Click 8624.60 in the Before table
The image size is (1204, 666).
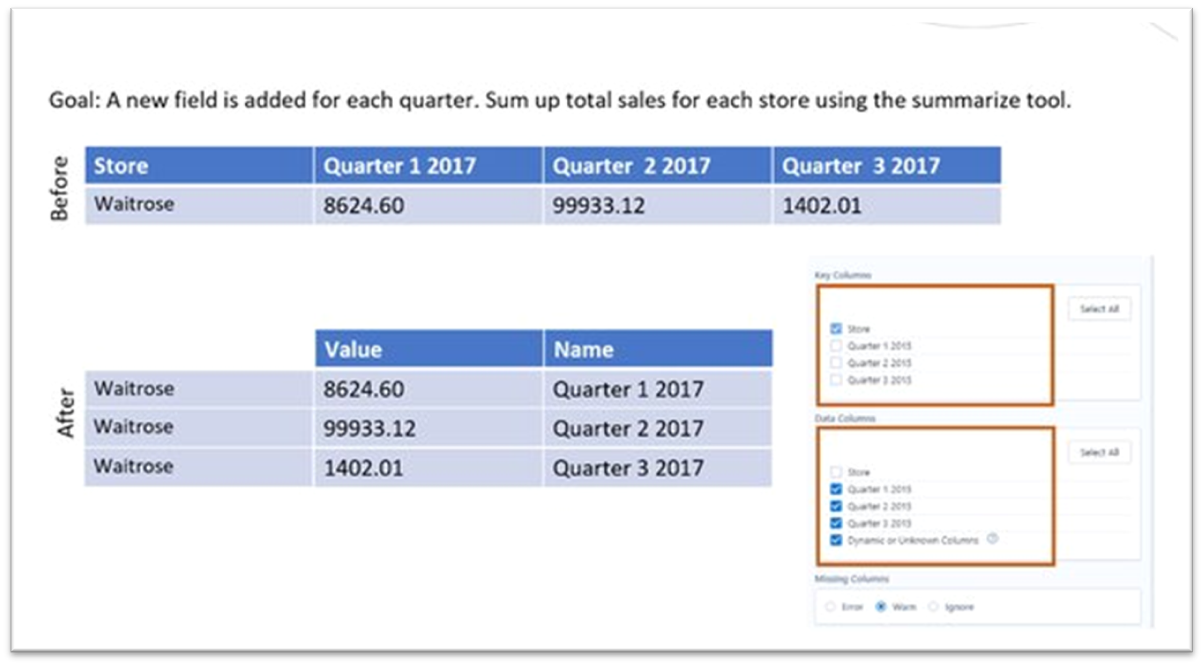click(428, 205)
